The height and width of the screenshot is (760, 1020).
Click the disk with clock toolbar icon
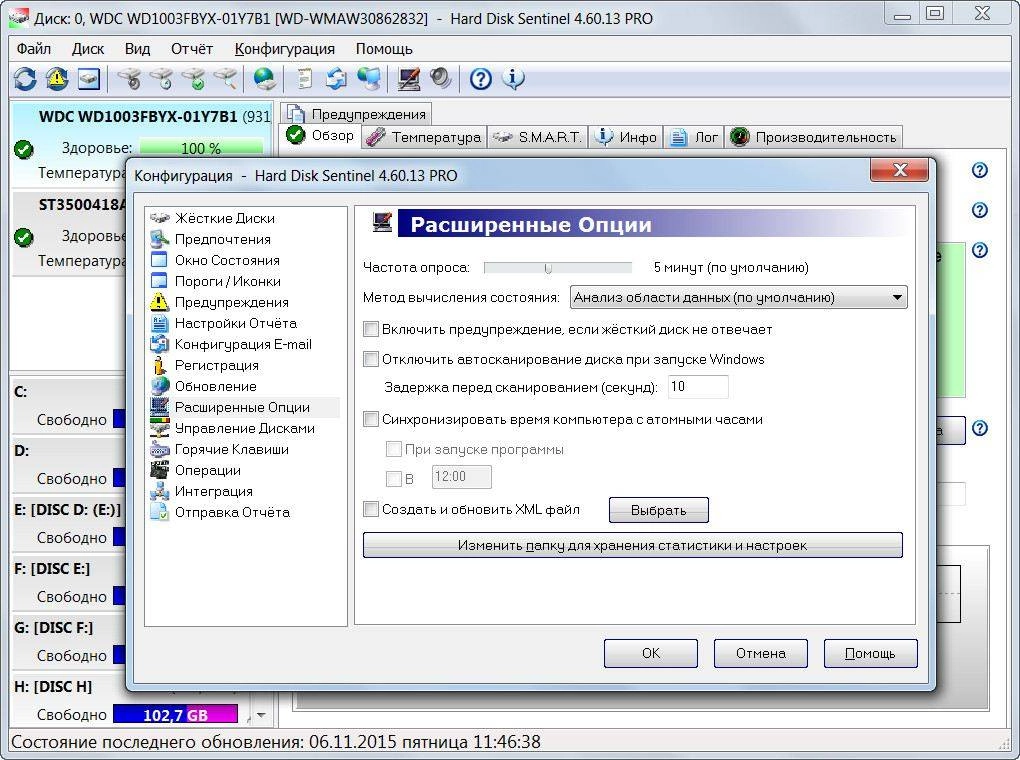(x=161, y=79)
